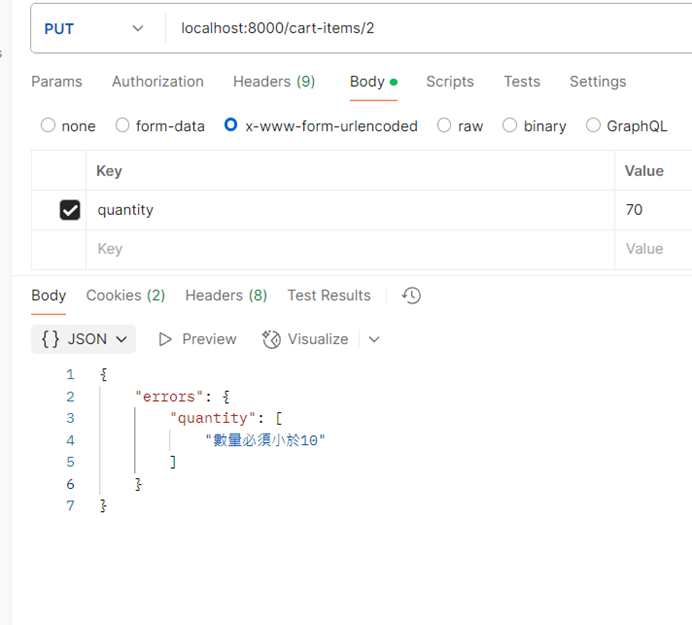Screen dimensions: 692x625
Task: Open the response history clock icon
Action: (x=411, y=295)
